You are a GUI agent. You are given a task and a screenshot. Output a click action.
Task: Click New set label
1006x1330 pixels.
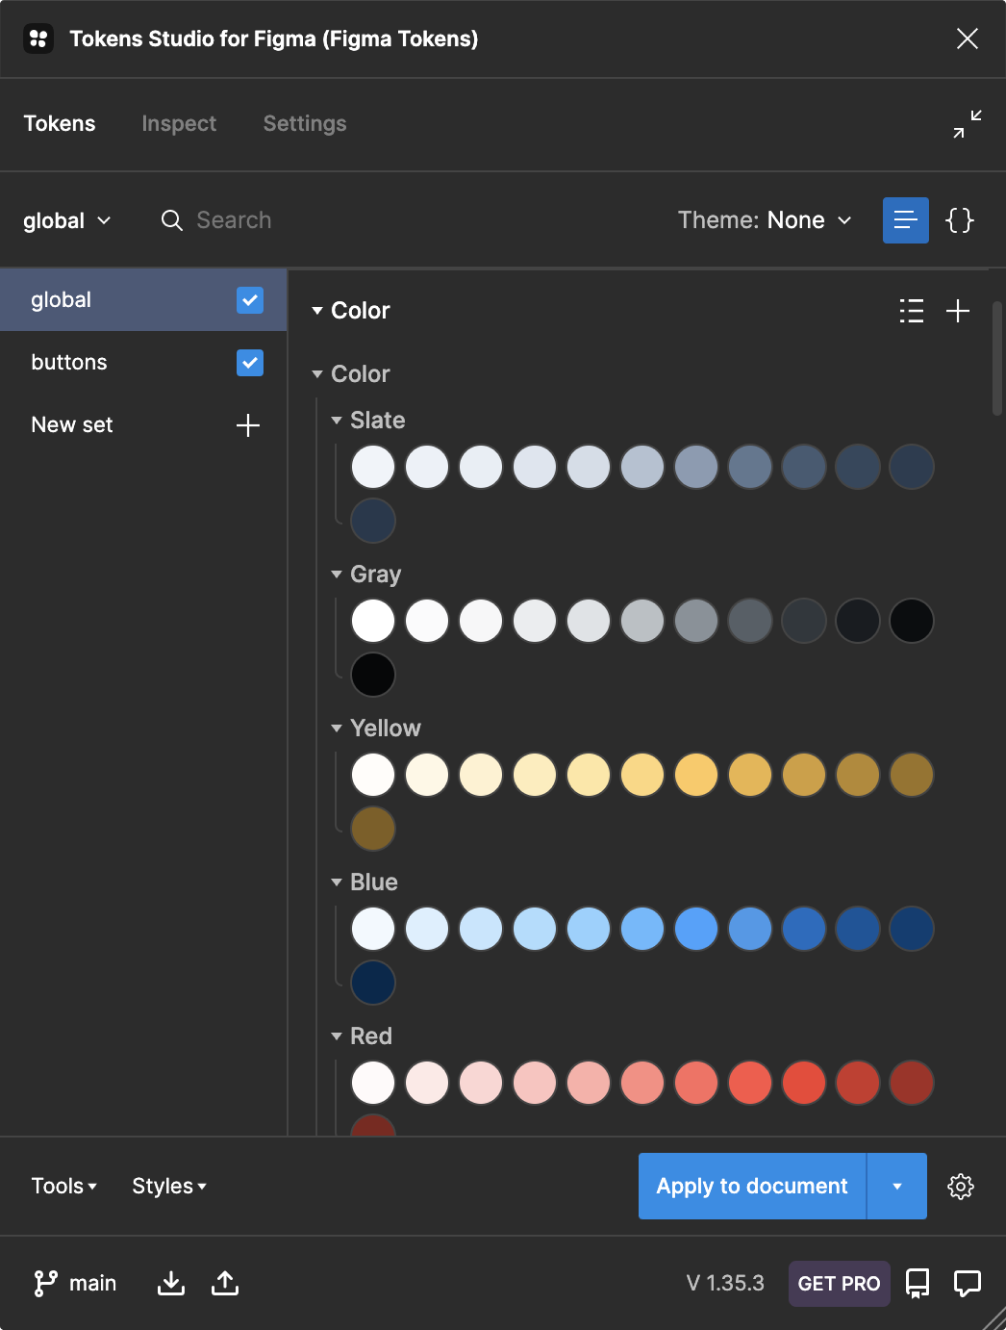coord(72,425)
